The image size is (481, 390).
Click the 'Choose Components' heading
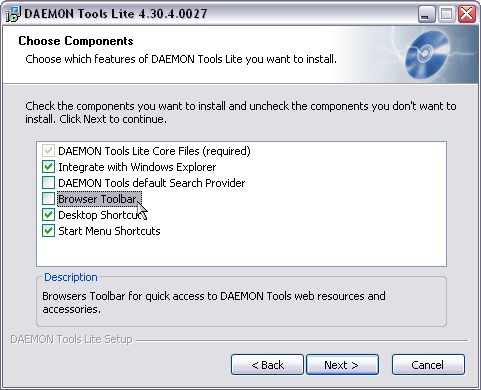(76, 41)
